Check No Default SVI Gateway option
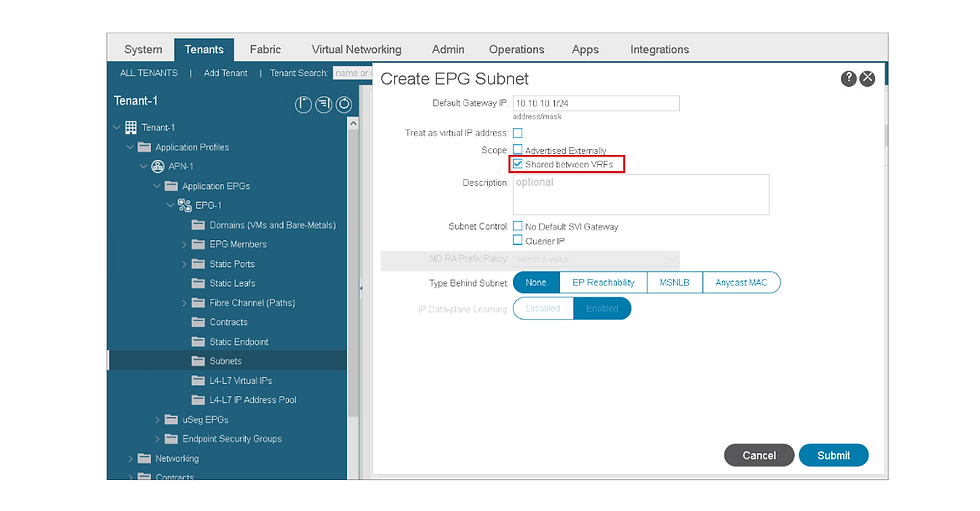Image resolution: width=980 pixels, height=511 pixels. coord(518,226)
